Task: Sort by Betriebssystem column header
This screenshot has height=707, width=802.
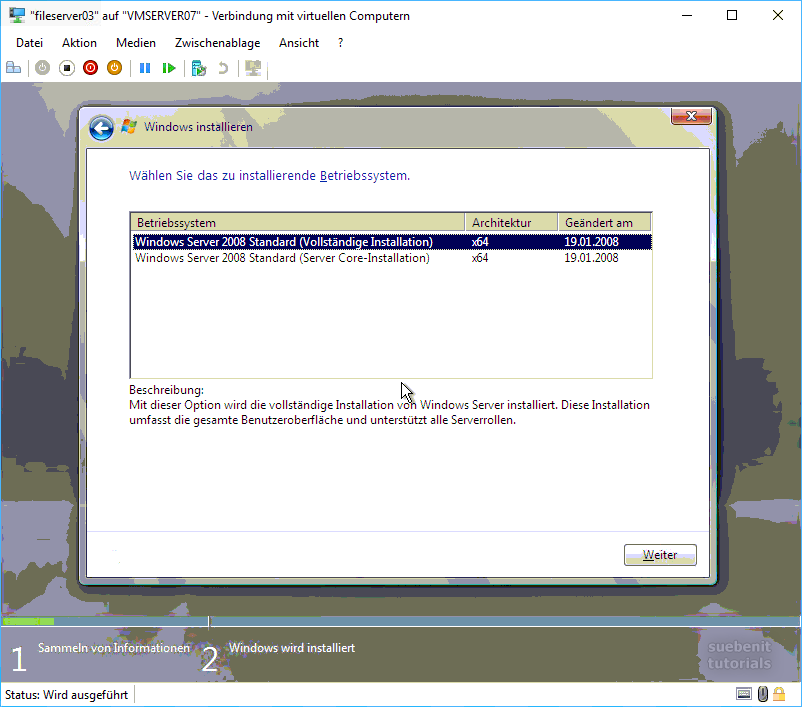Action: coord(298,223)
